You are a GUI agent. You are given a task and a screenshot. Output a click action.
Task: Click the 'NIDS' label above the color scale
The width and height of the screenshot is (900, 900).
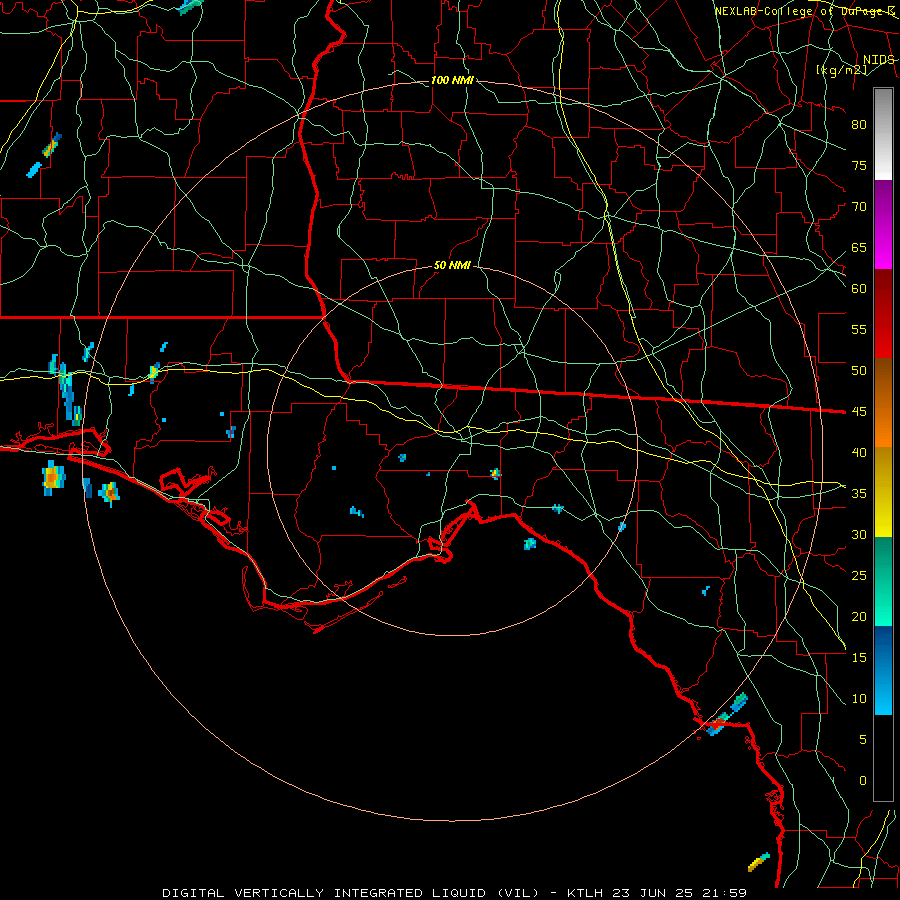click(878, 60)
